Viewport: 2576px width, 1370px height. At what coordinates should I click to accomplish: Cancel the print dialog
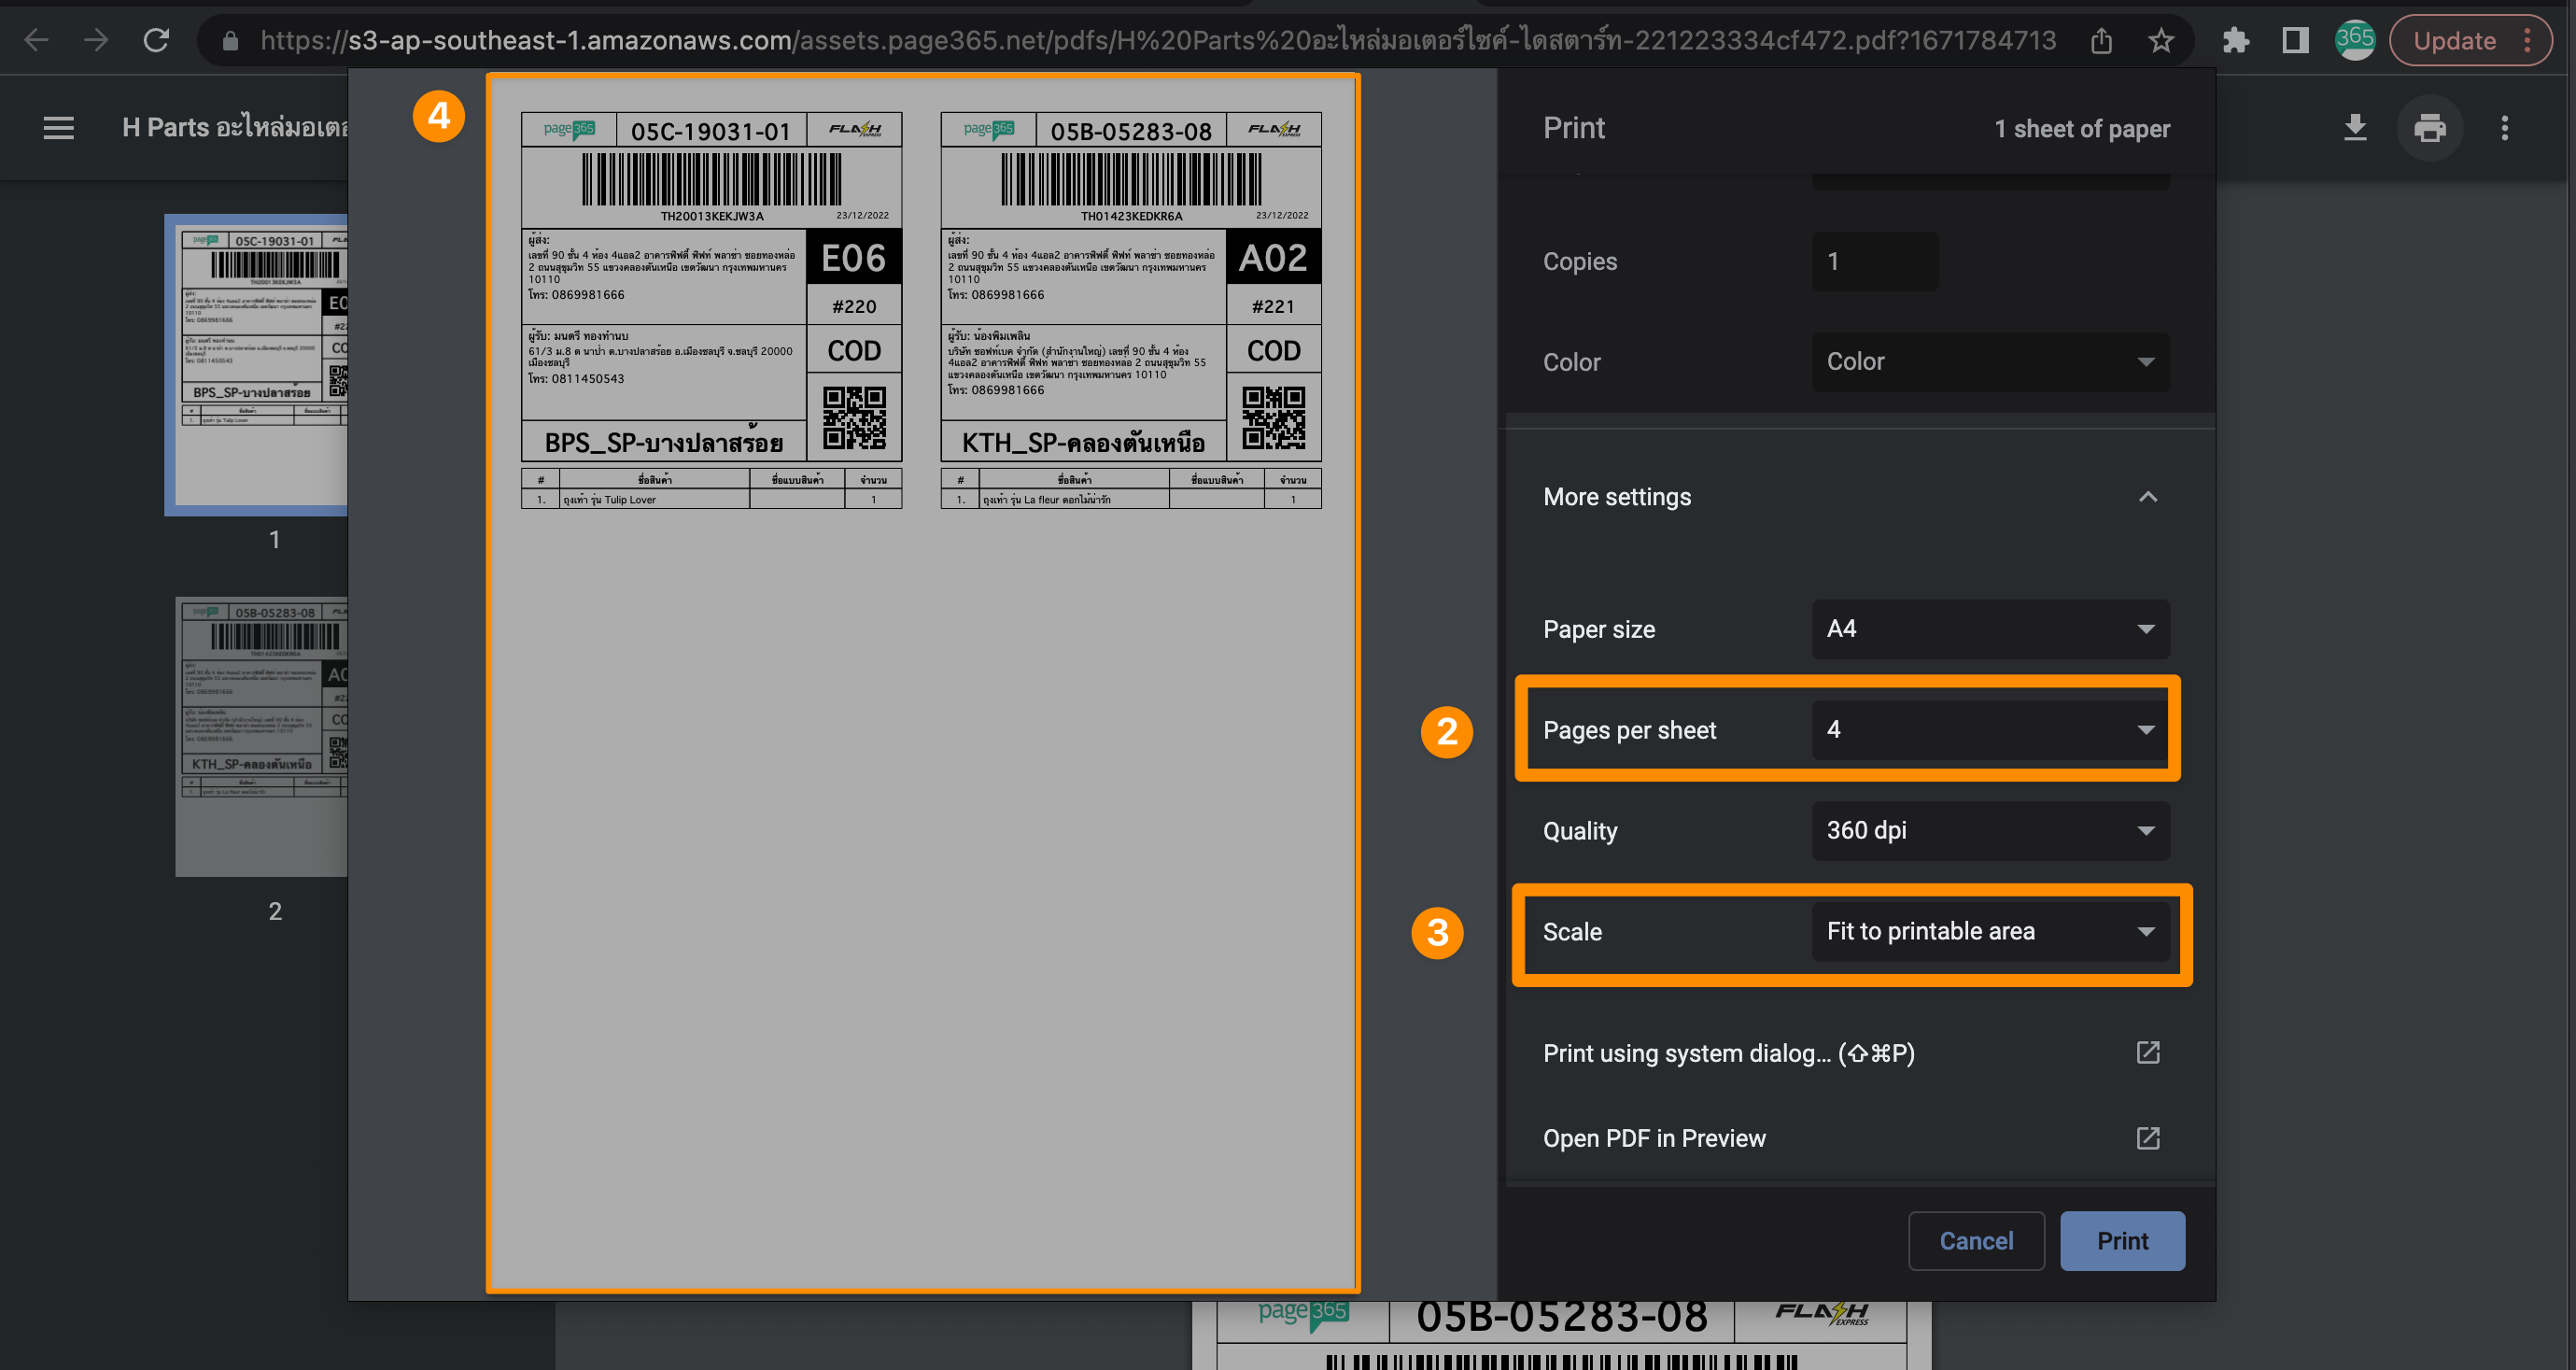click(x=1976, y=1241)
